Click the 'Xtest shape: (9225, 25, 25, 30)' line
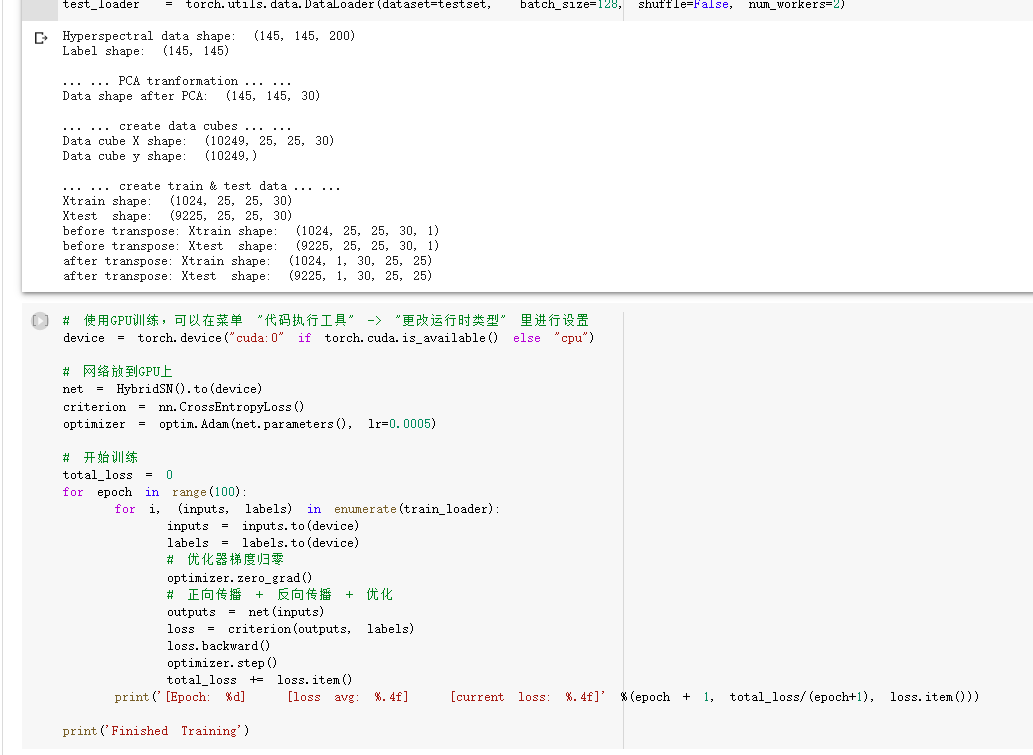This screenshot has height=755, width=1033. tap(177, 216)
